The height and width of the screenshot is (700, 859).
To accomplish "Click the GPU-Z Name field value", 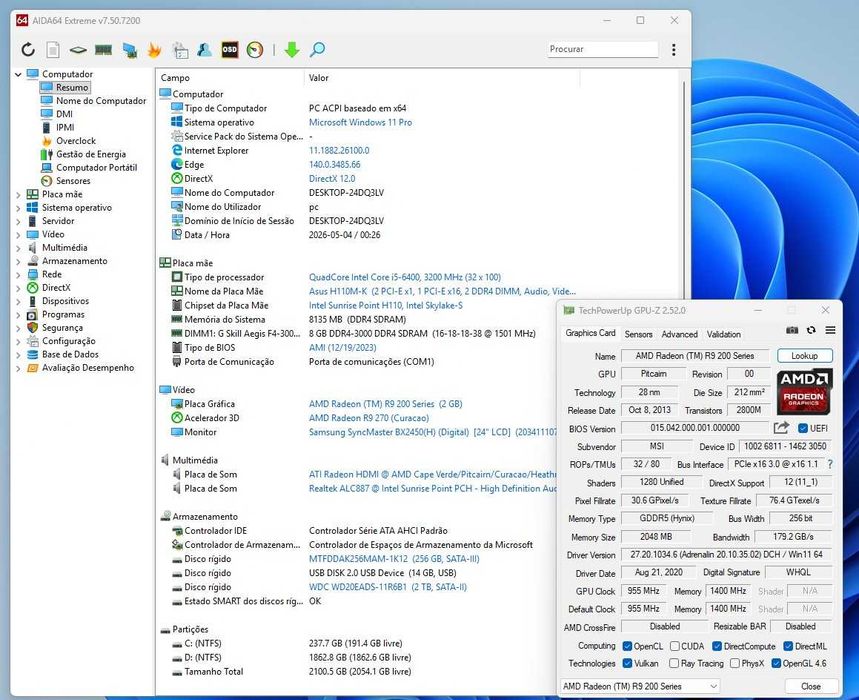I will pyautogui.click(x=695, y=356).
